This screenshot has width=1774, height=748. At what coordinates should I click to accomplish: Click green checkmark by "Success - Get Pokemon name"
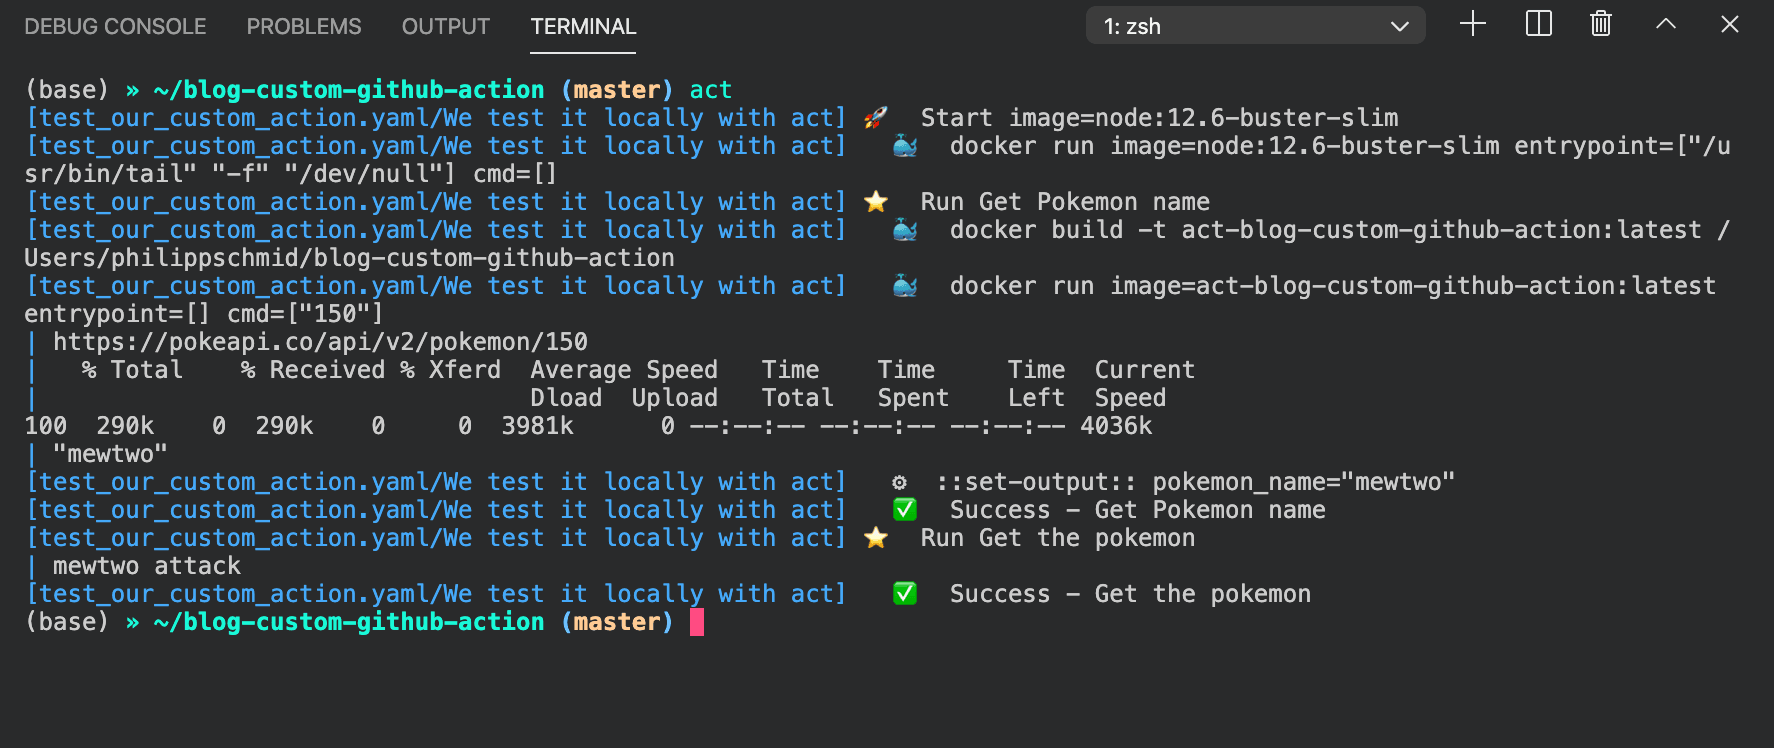coord(905,510)
